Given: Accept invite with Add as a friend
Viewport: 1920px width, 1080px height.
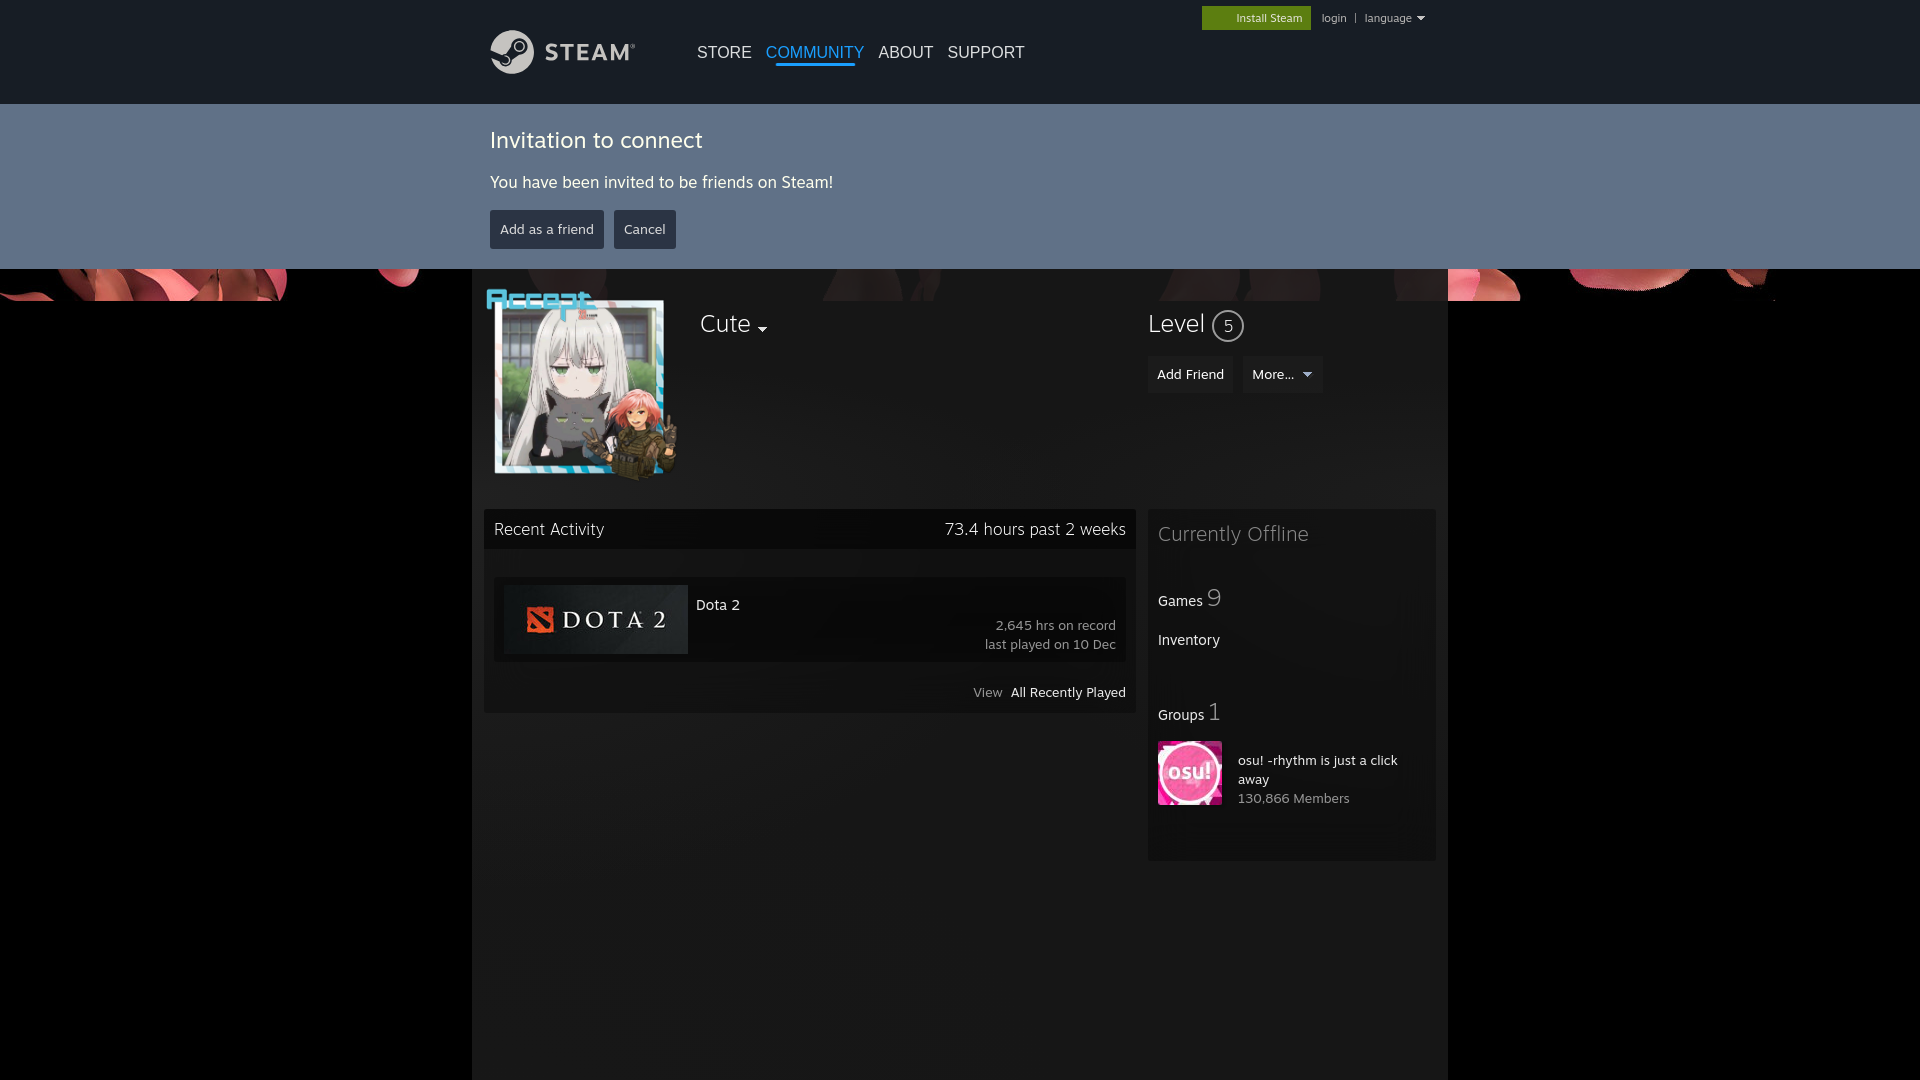Looking at the screenshot, I should pos(547,229).
